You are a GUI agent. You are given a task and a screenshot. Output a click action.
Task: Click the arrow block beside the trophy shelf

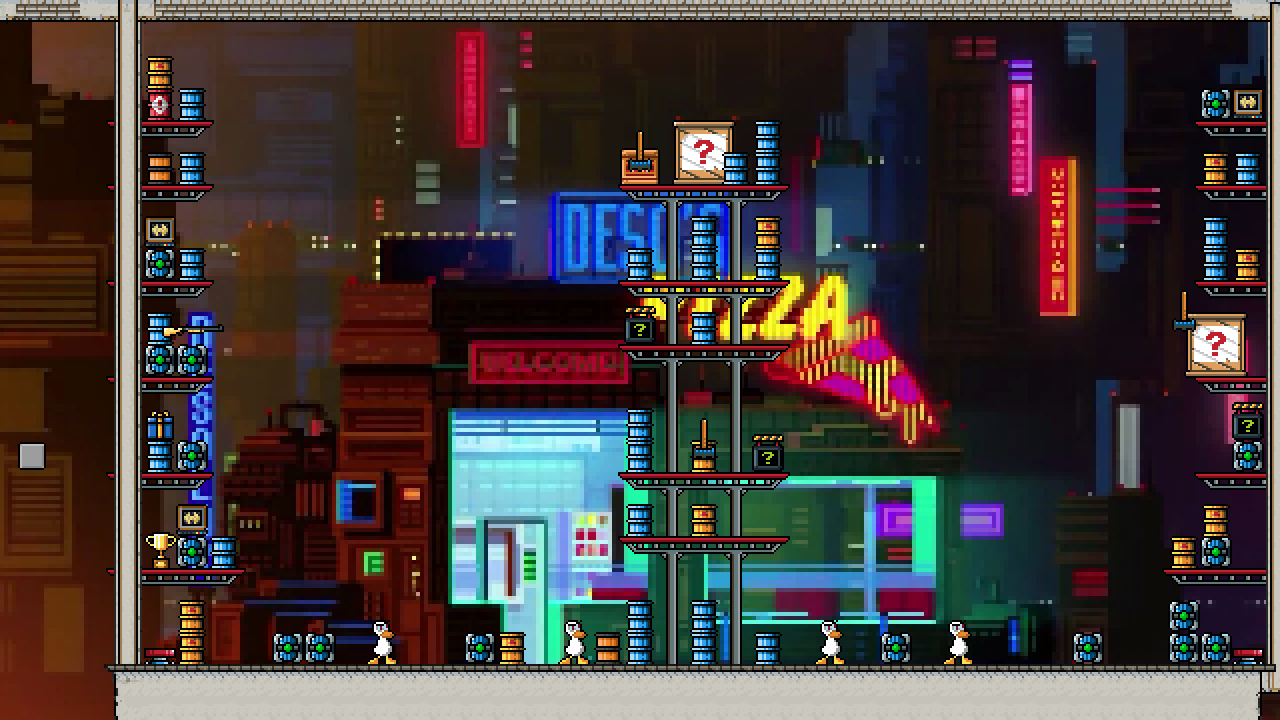191,518
